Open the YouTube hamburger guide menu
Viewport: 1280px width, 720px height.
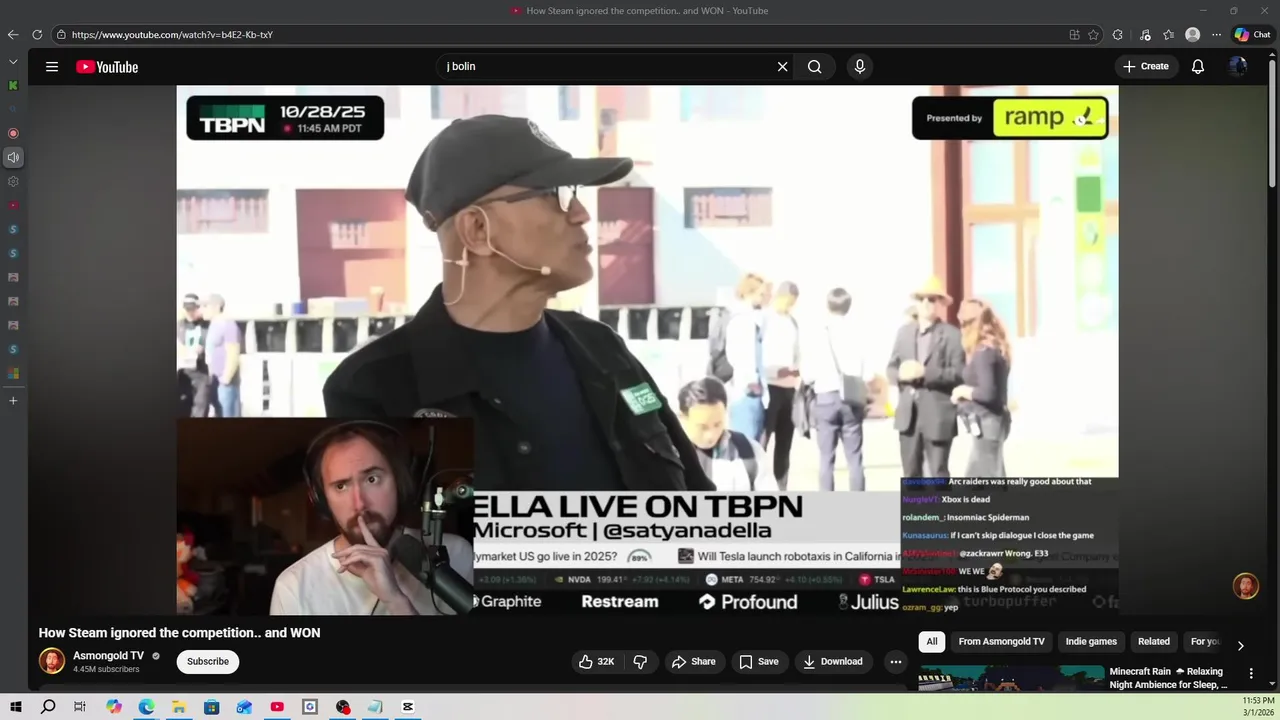[52, 67]
